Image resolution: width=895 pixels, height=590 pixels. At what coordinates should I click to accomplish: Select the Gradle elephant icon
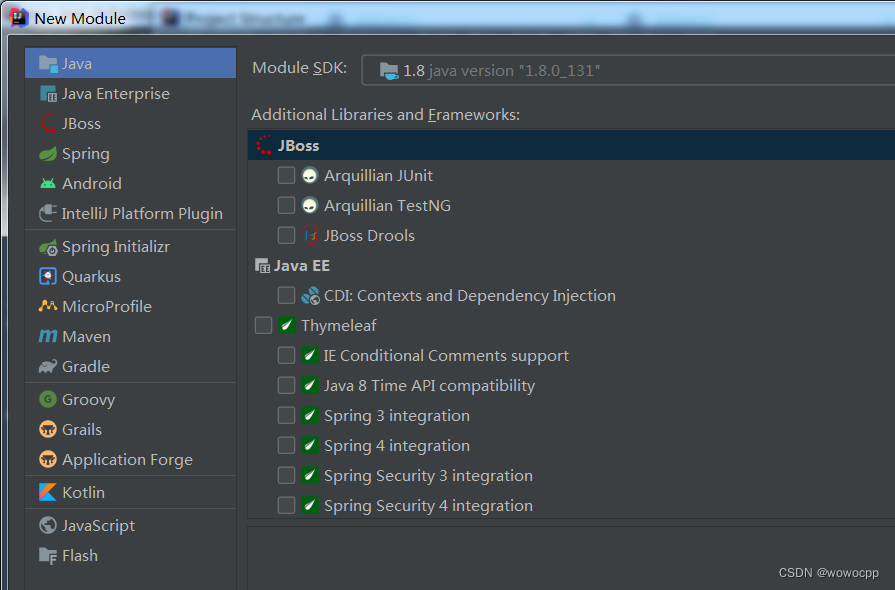(x=48, y=366)
